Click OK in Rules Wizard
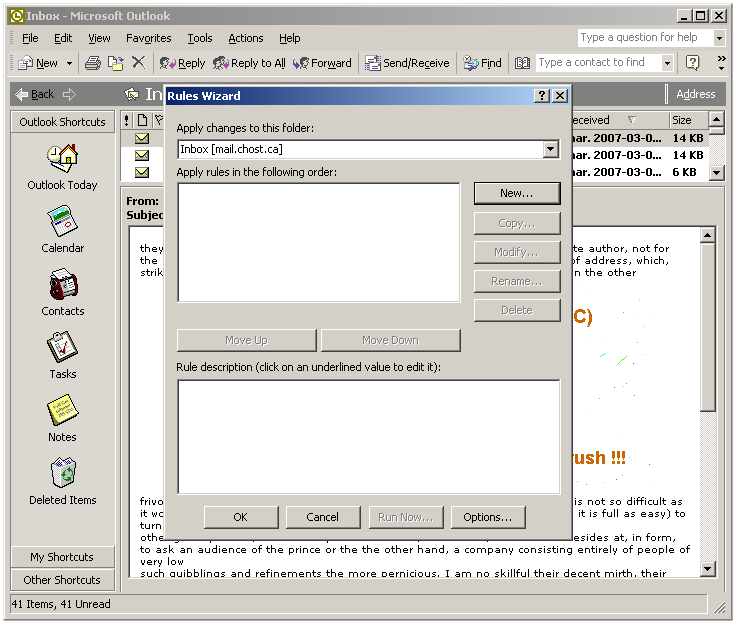The image size is (737, 626). (241, 517)
